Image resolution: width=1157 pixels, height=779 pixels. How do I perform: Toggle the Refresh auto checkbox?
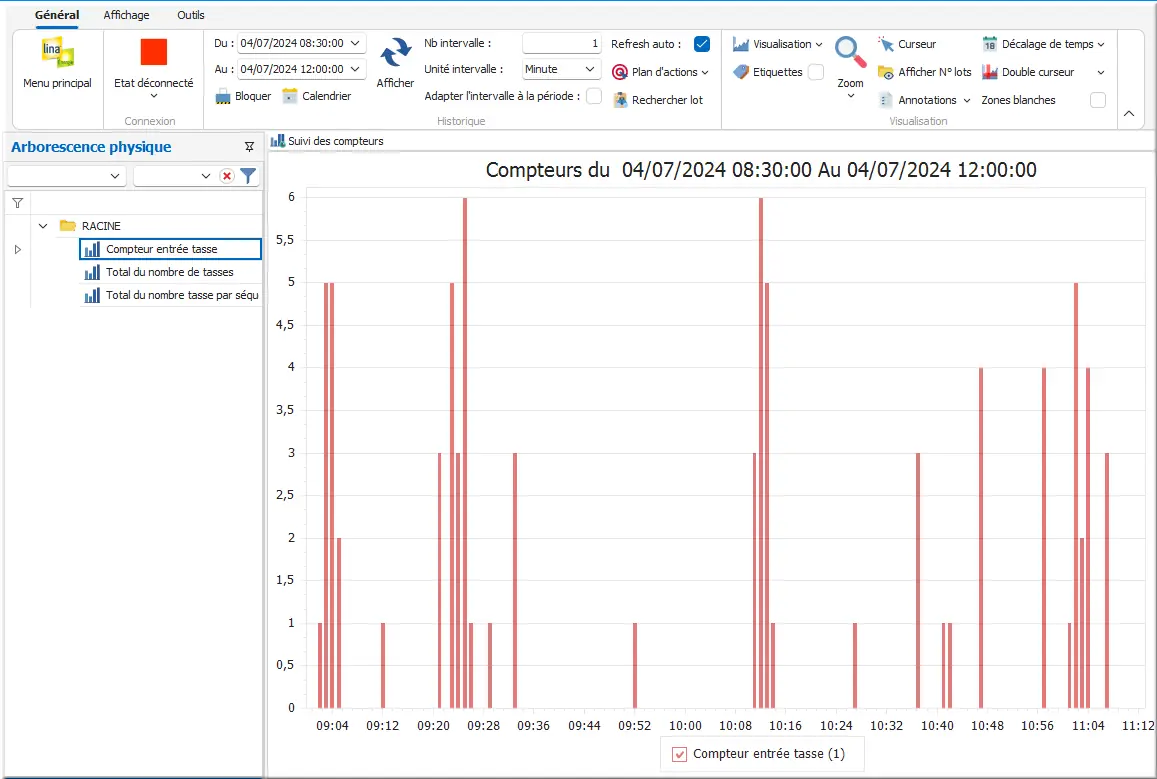pyautogui.click(x=702, y=44)
